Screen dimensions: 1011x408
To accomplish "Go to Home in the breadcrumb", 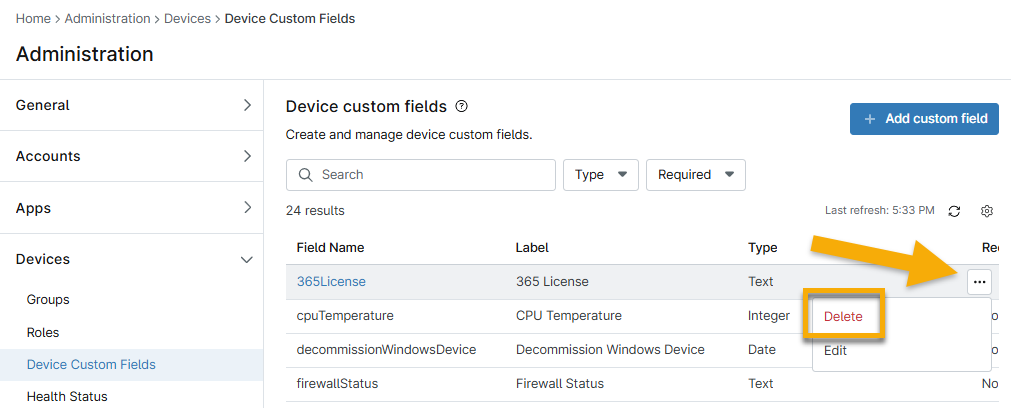I will (33, 18).
